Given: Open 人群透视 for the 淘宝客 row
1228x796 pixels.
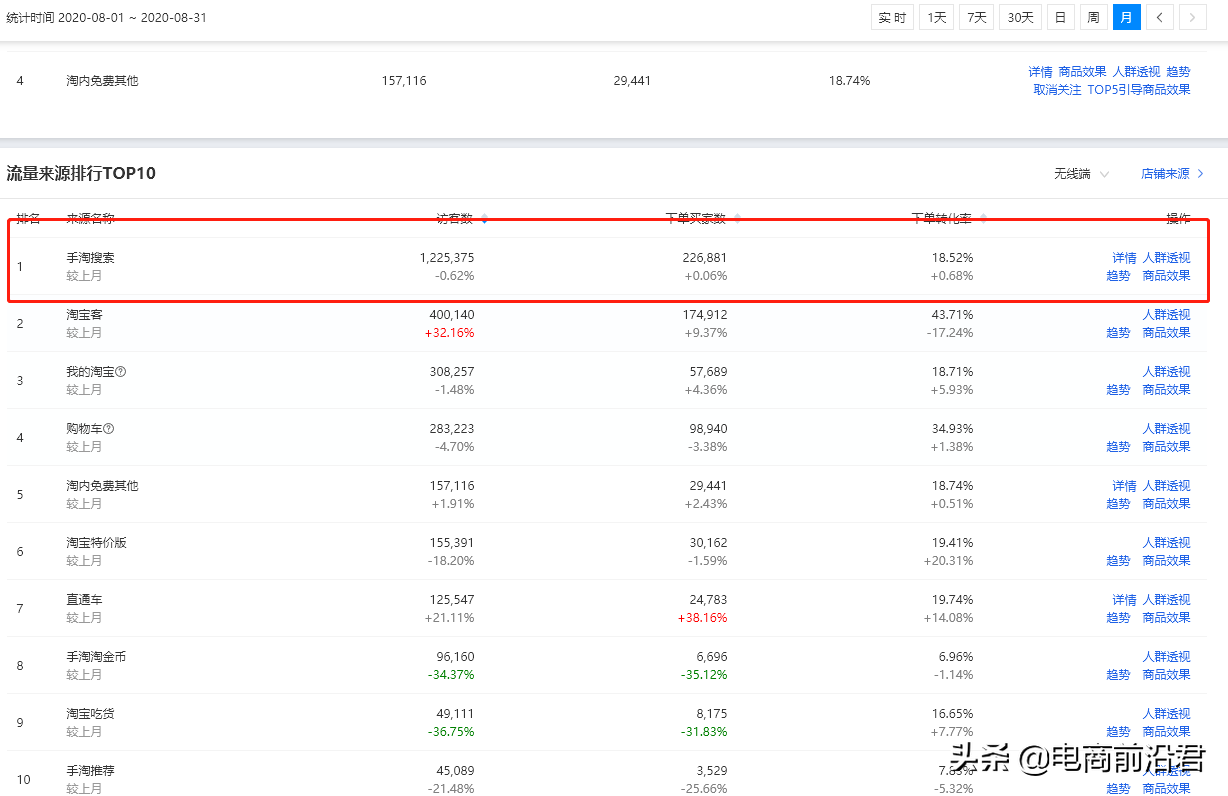Looking at the screenshot, I should point(1166,315).
